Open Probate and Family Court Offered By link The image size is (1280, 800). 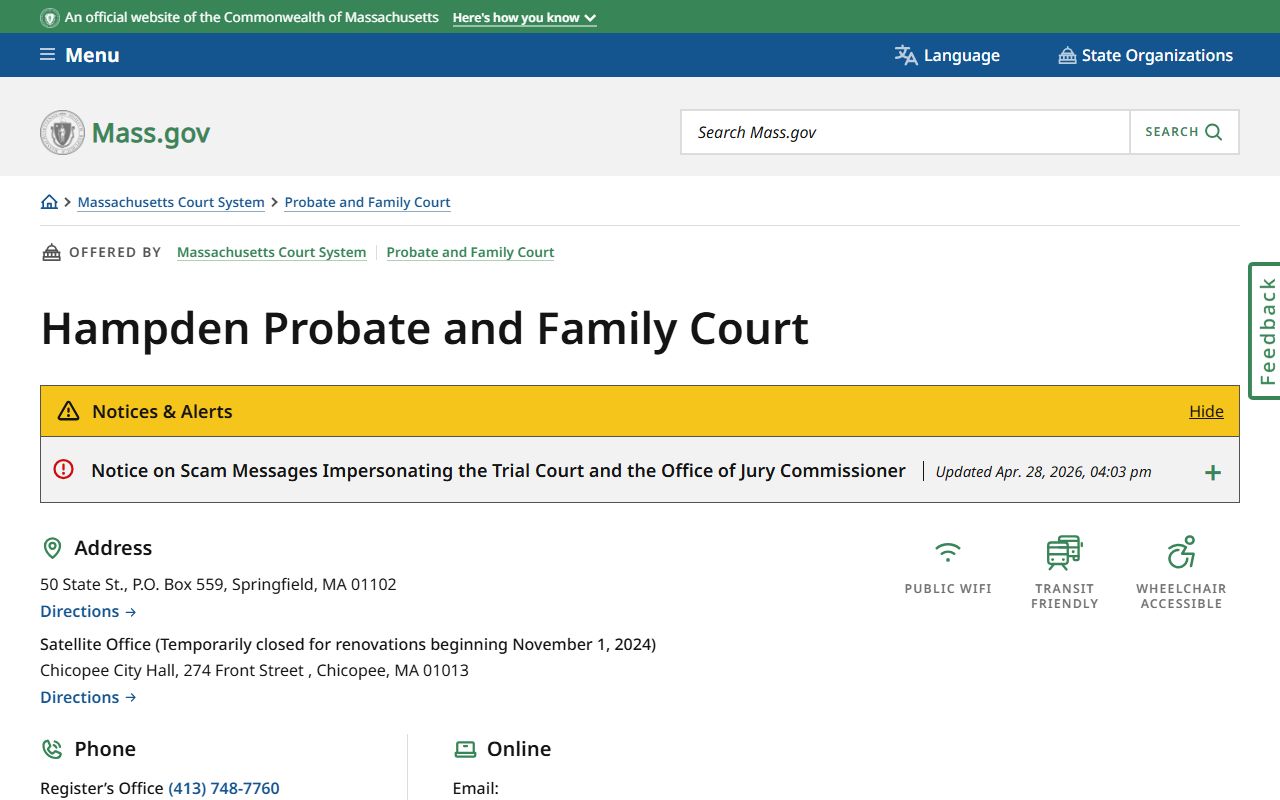tap(470, 252)
